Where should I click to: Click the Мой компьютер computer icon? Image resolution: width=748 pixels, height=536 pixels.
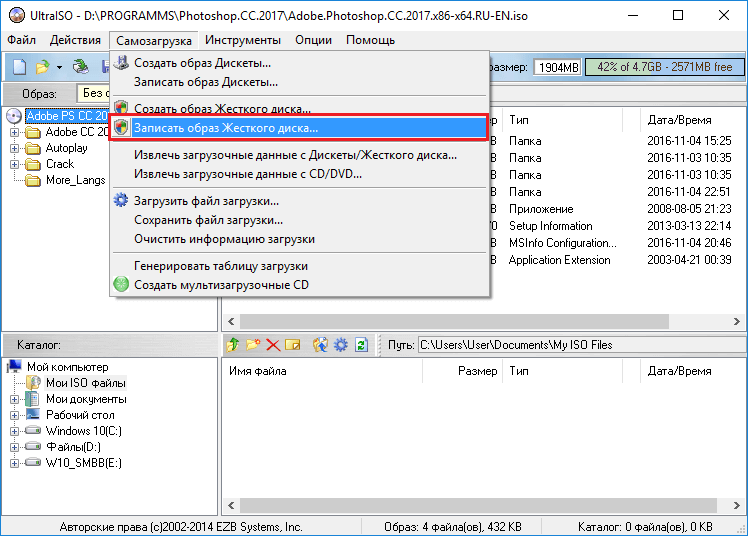click(15, 366)
